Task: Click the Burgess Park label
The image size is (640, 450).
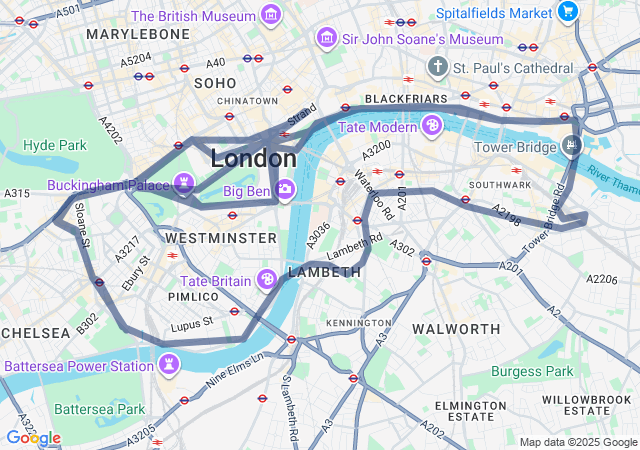Action: point(532,372)
